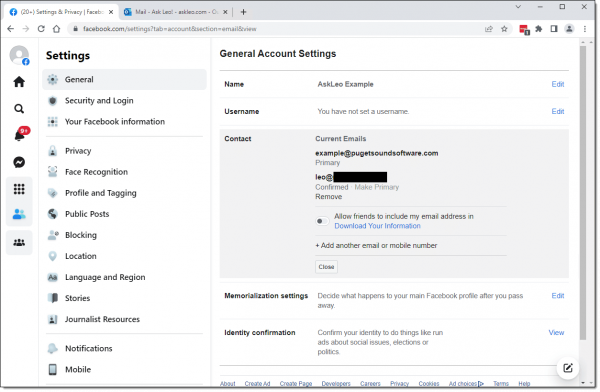Viewport: 600px width, 392px height.
Task: Open Language and Region settings
Action: click(x=124, y=277)
